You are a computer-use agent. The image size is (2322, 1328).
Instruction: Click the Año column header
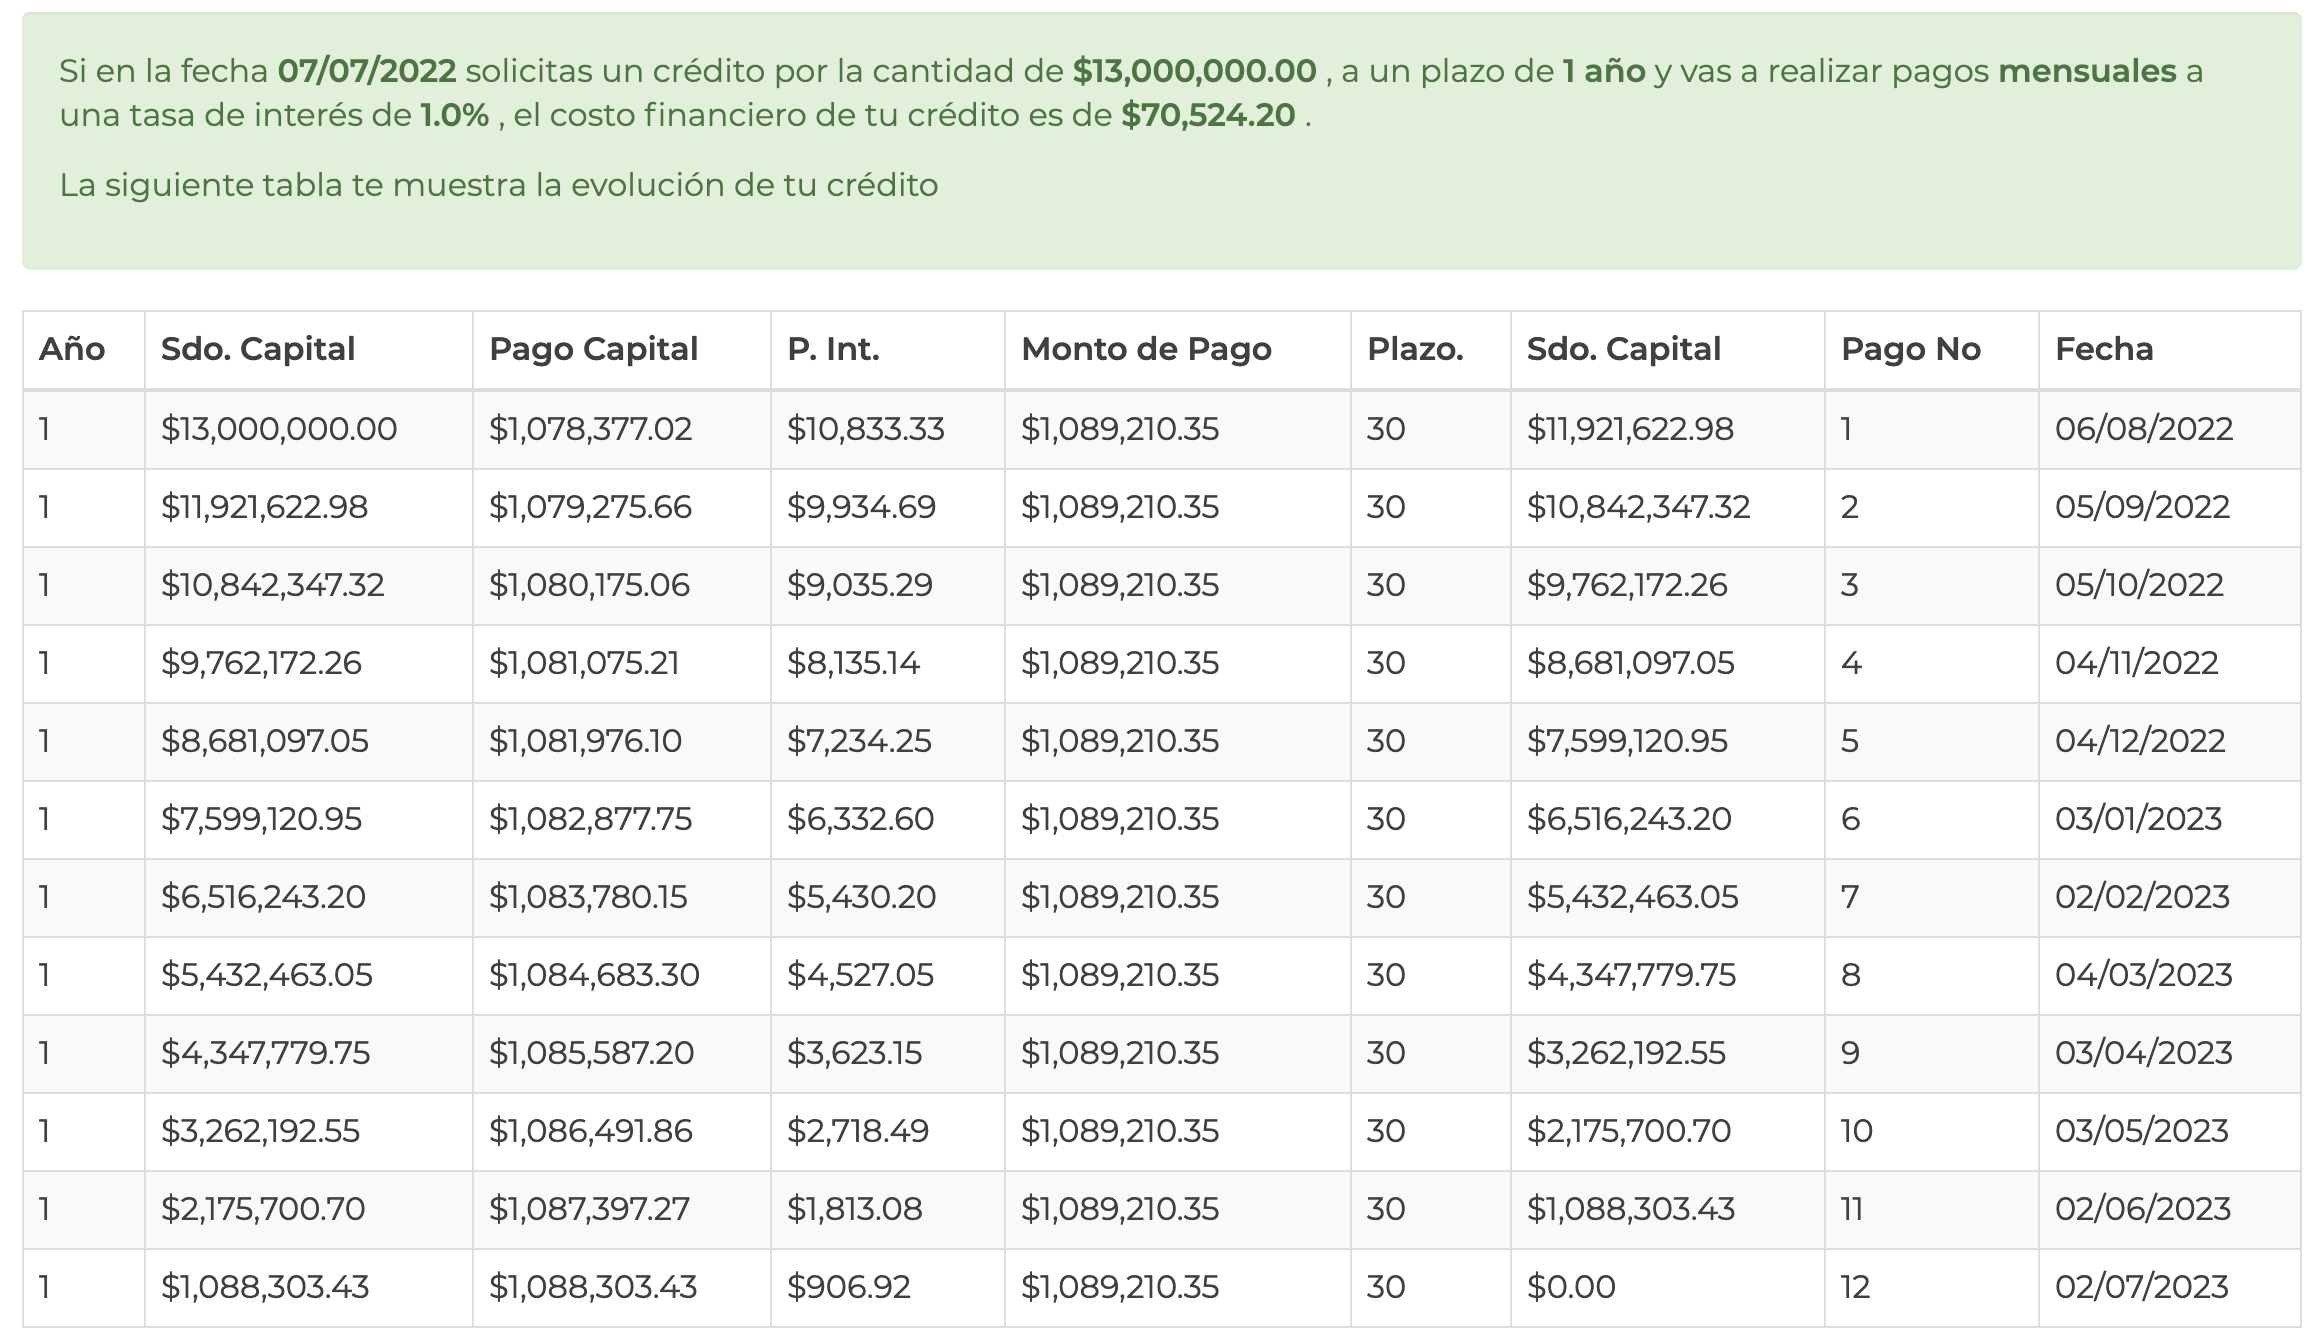pyautogui.click(x=84, y=349)
